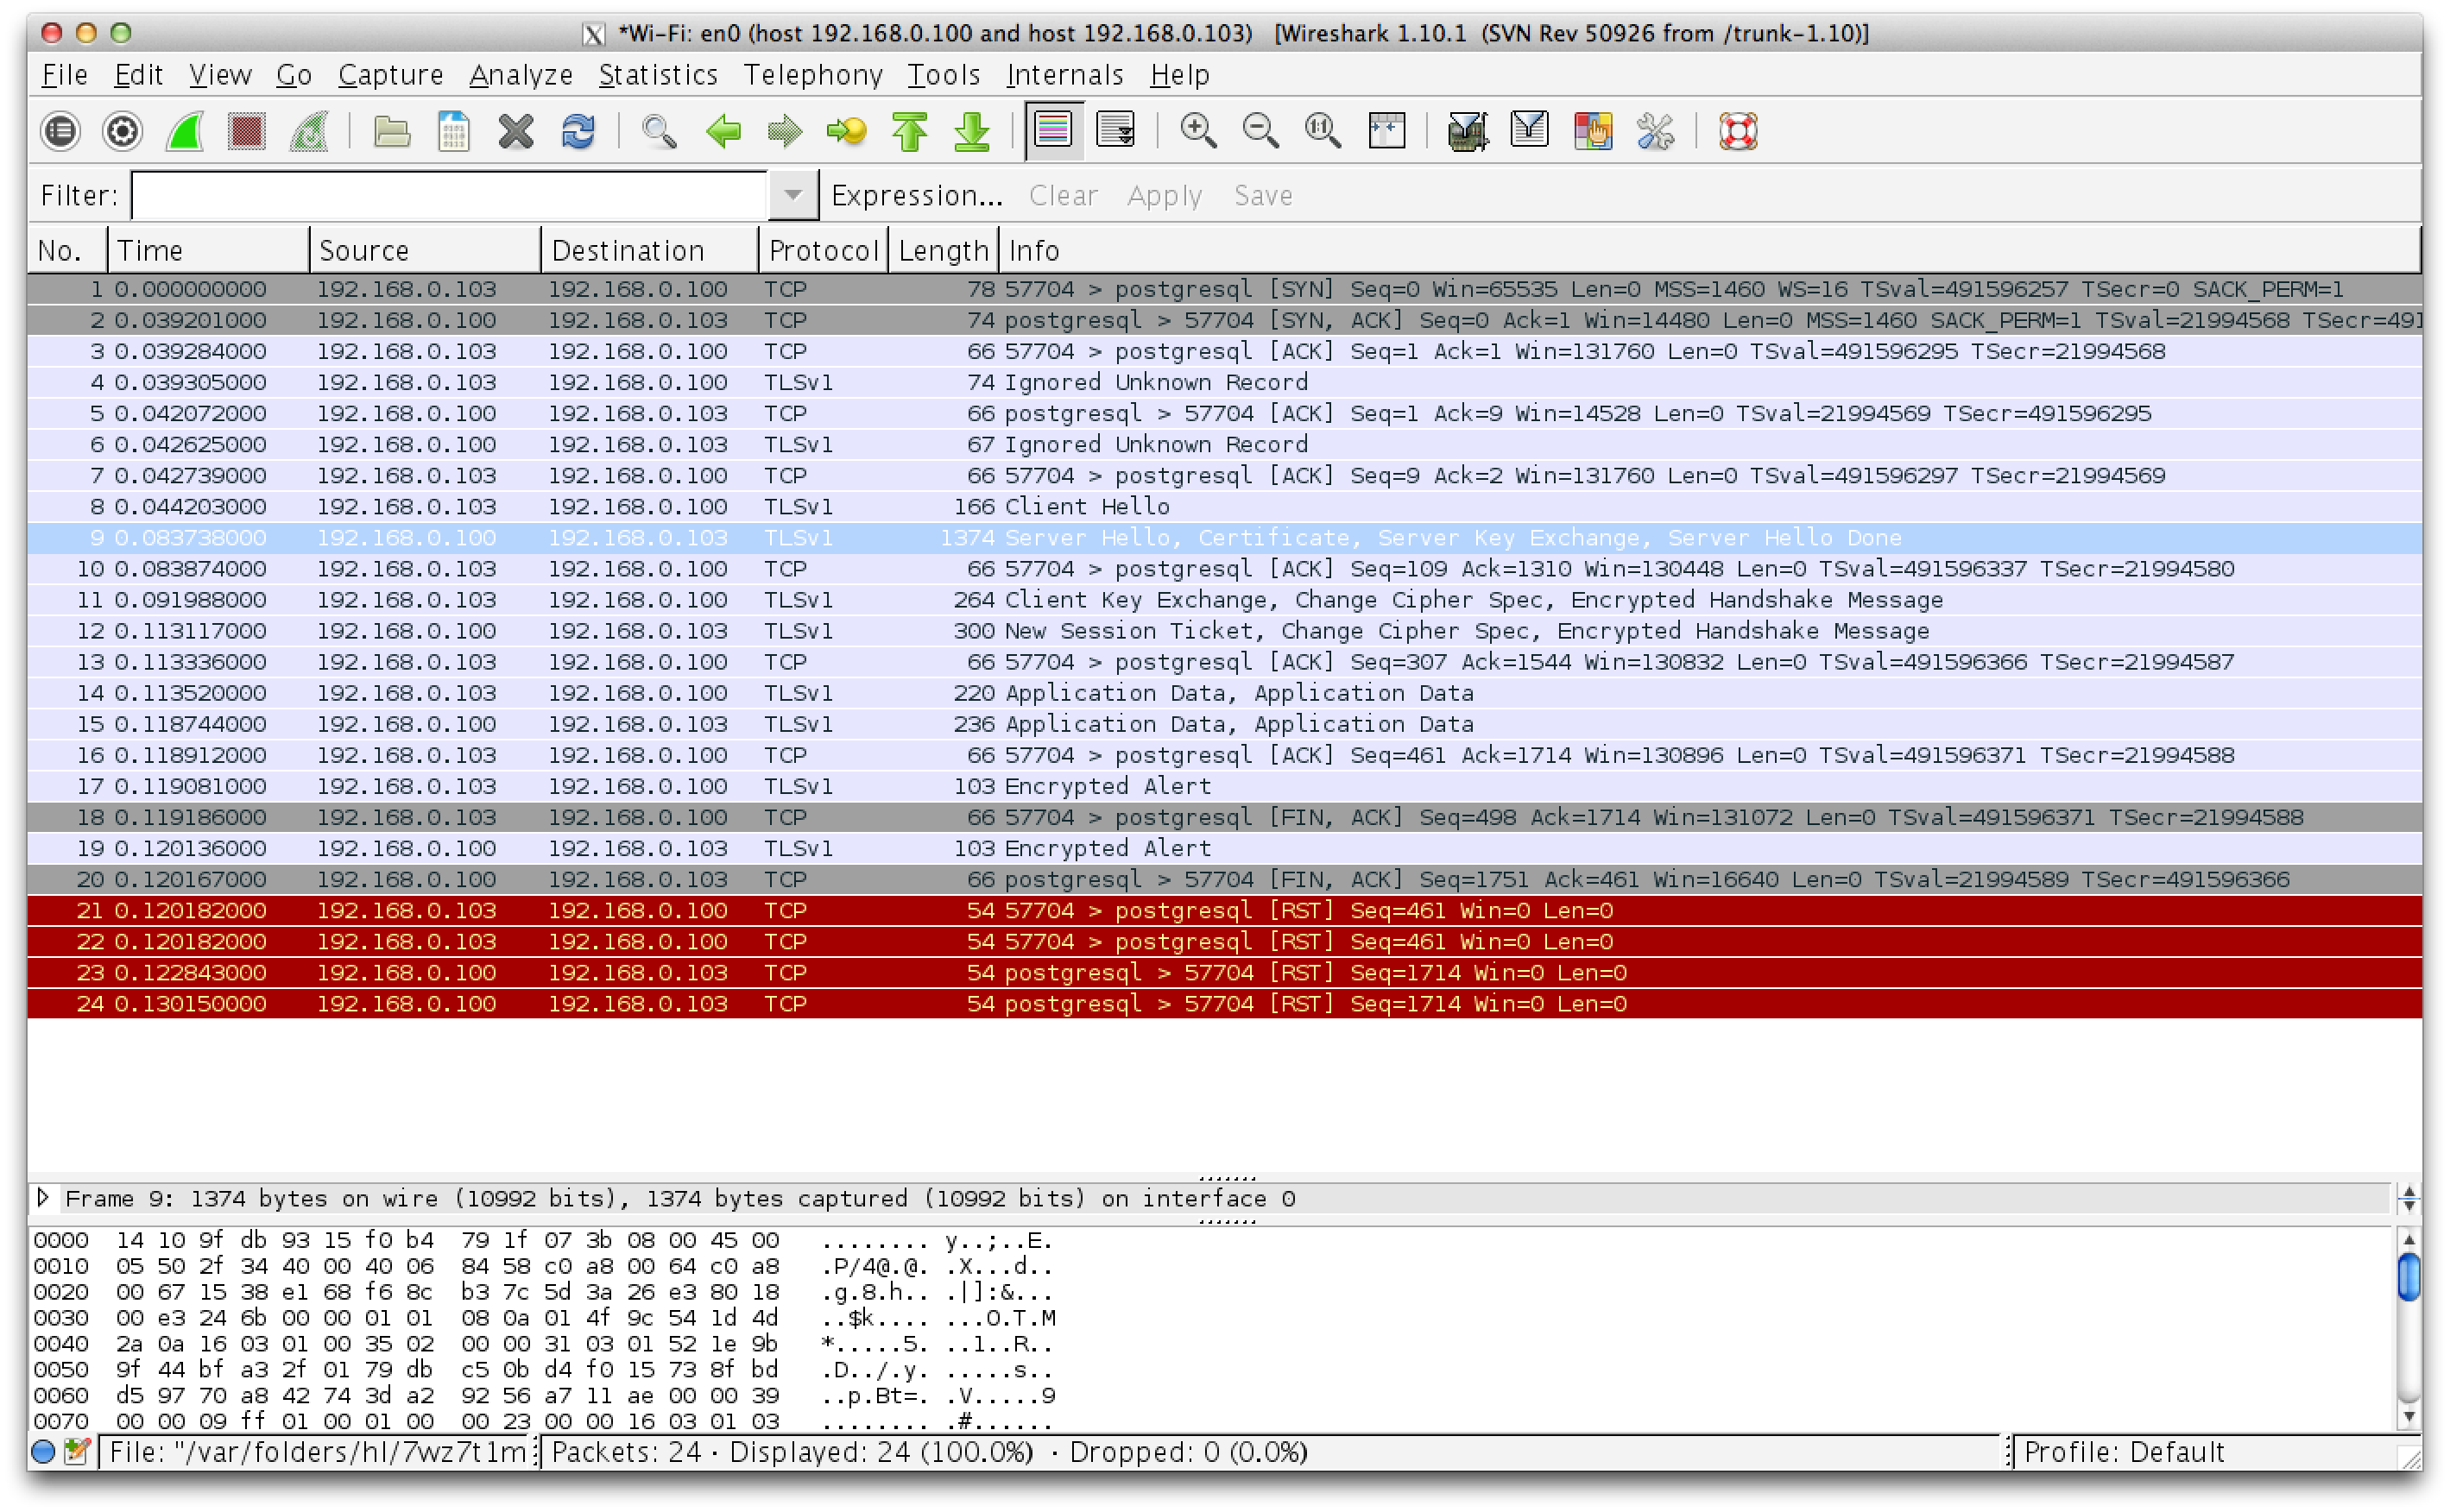The height and width of the screenshot is (1512, 2450).
Task: Go forward in packet history
Action: (784, 131)
